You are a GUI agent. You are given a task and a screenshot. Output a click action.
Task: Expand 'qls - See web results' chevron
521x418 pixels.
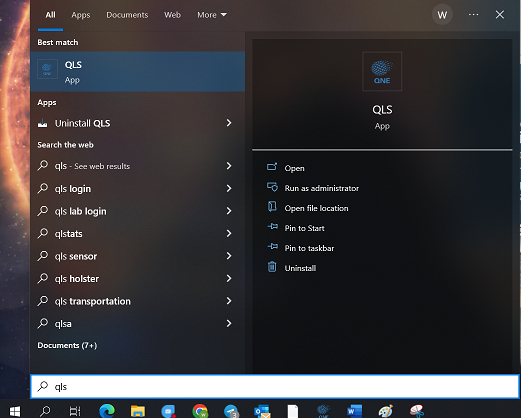(229, 166)
